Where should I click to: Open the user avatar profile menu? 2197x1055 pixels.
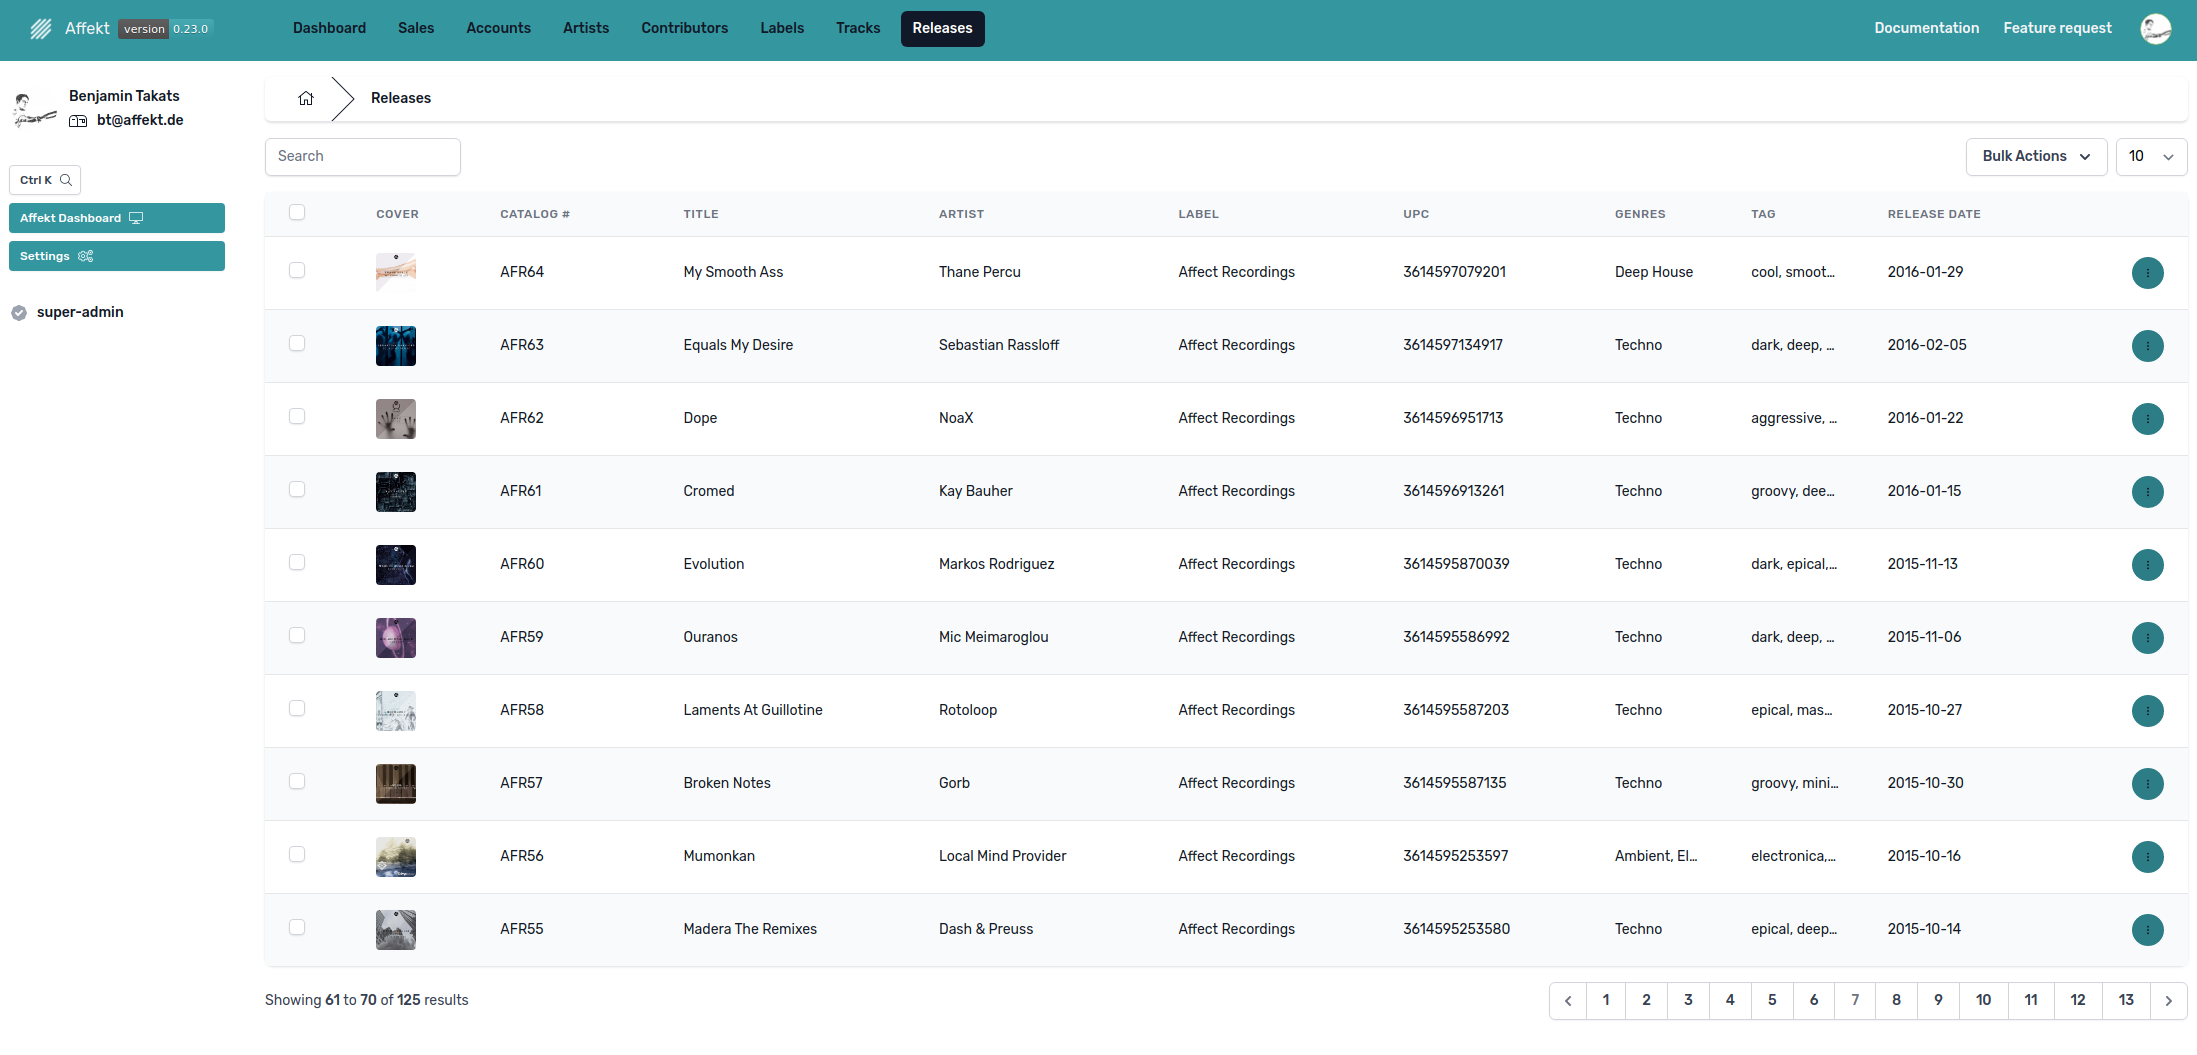click(2155, 28)
